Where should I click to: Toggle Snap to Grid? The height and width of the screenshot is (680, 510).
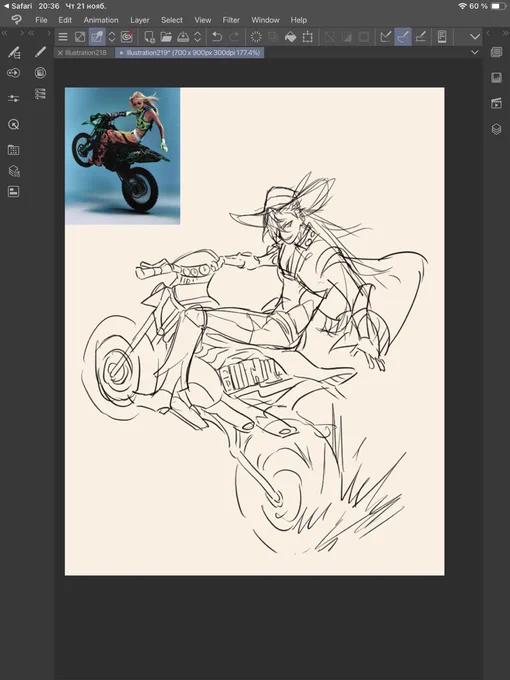coord(420,37)
